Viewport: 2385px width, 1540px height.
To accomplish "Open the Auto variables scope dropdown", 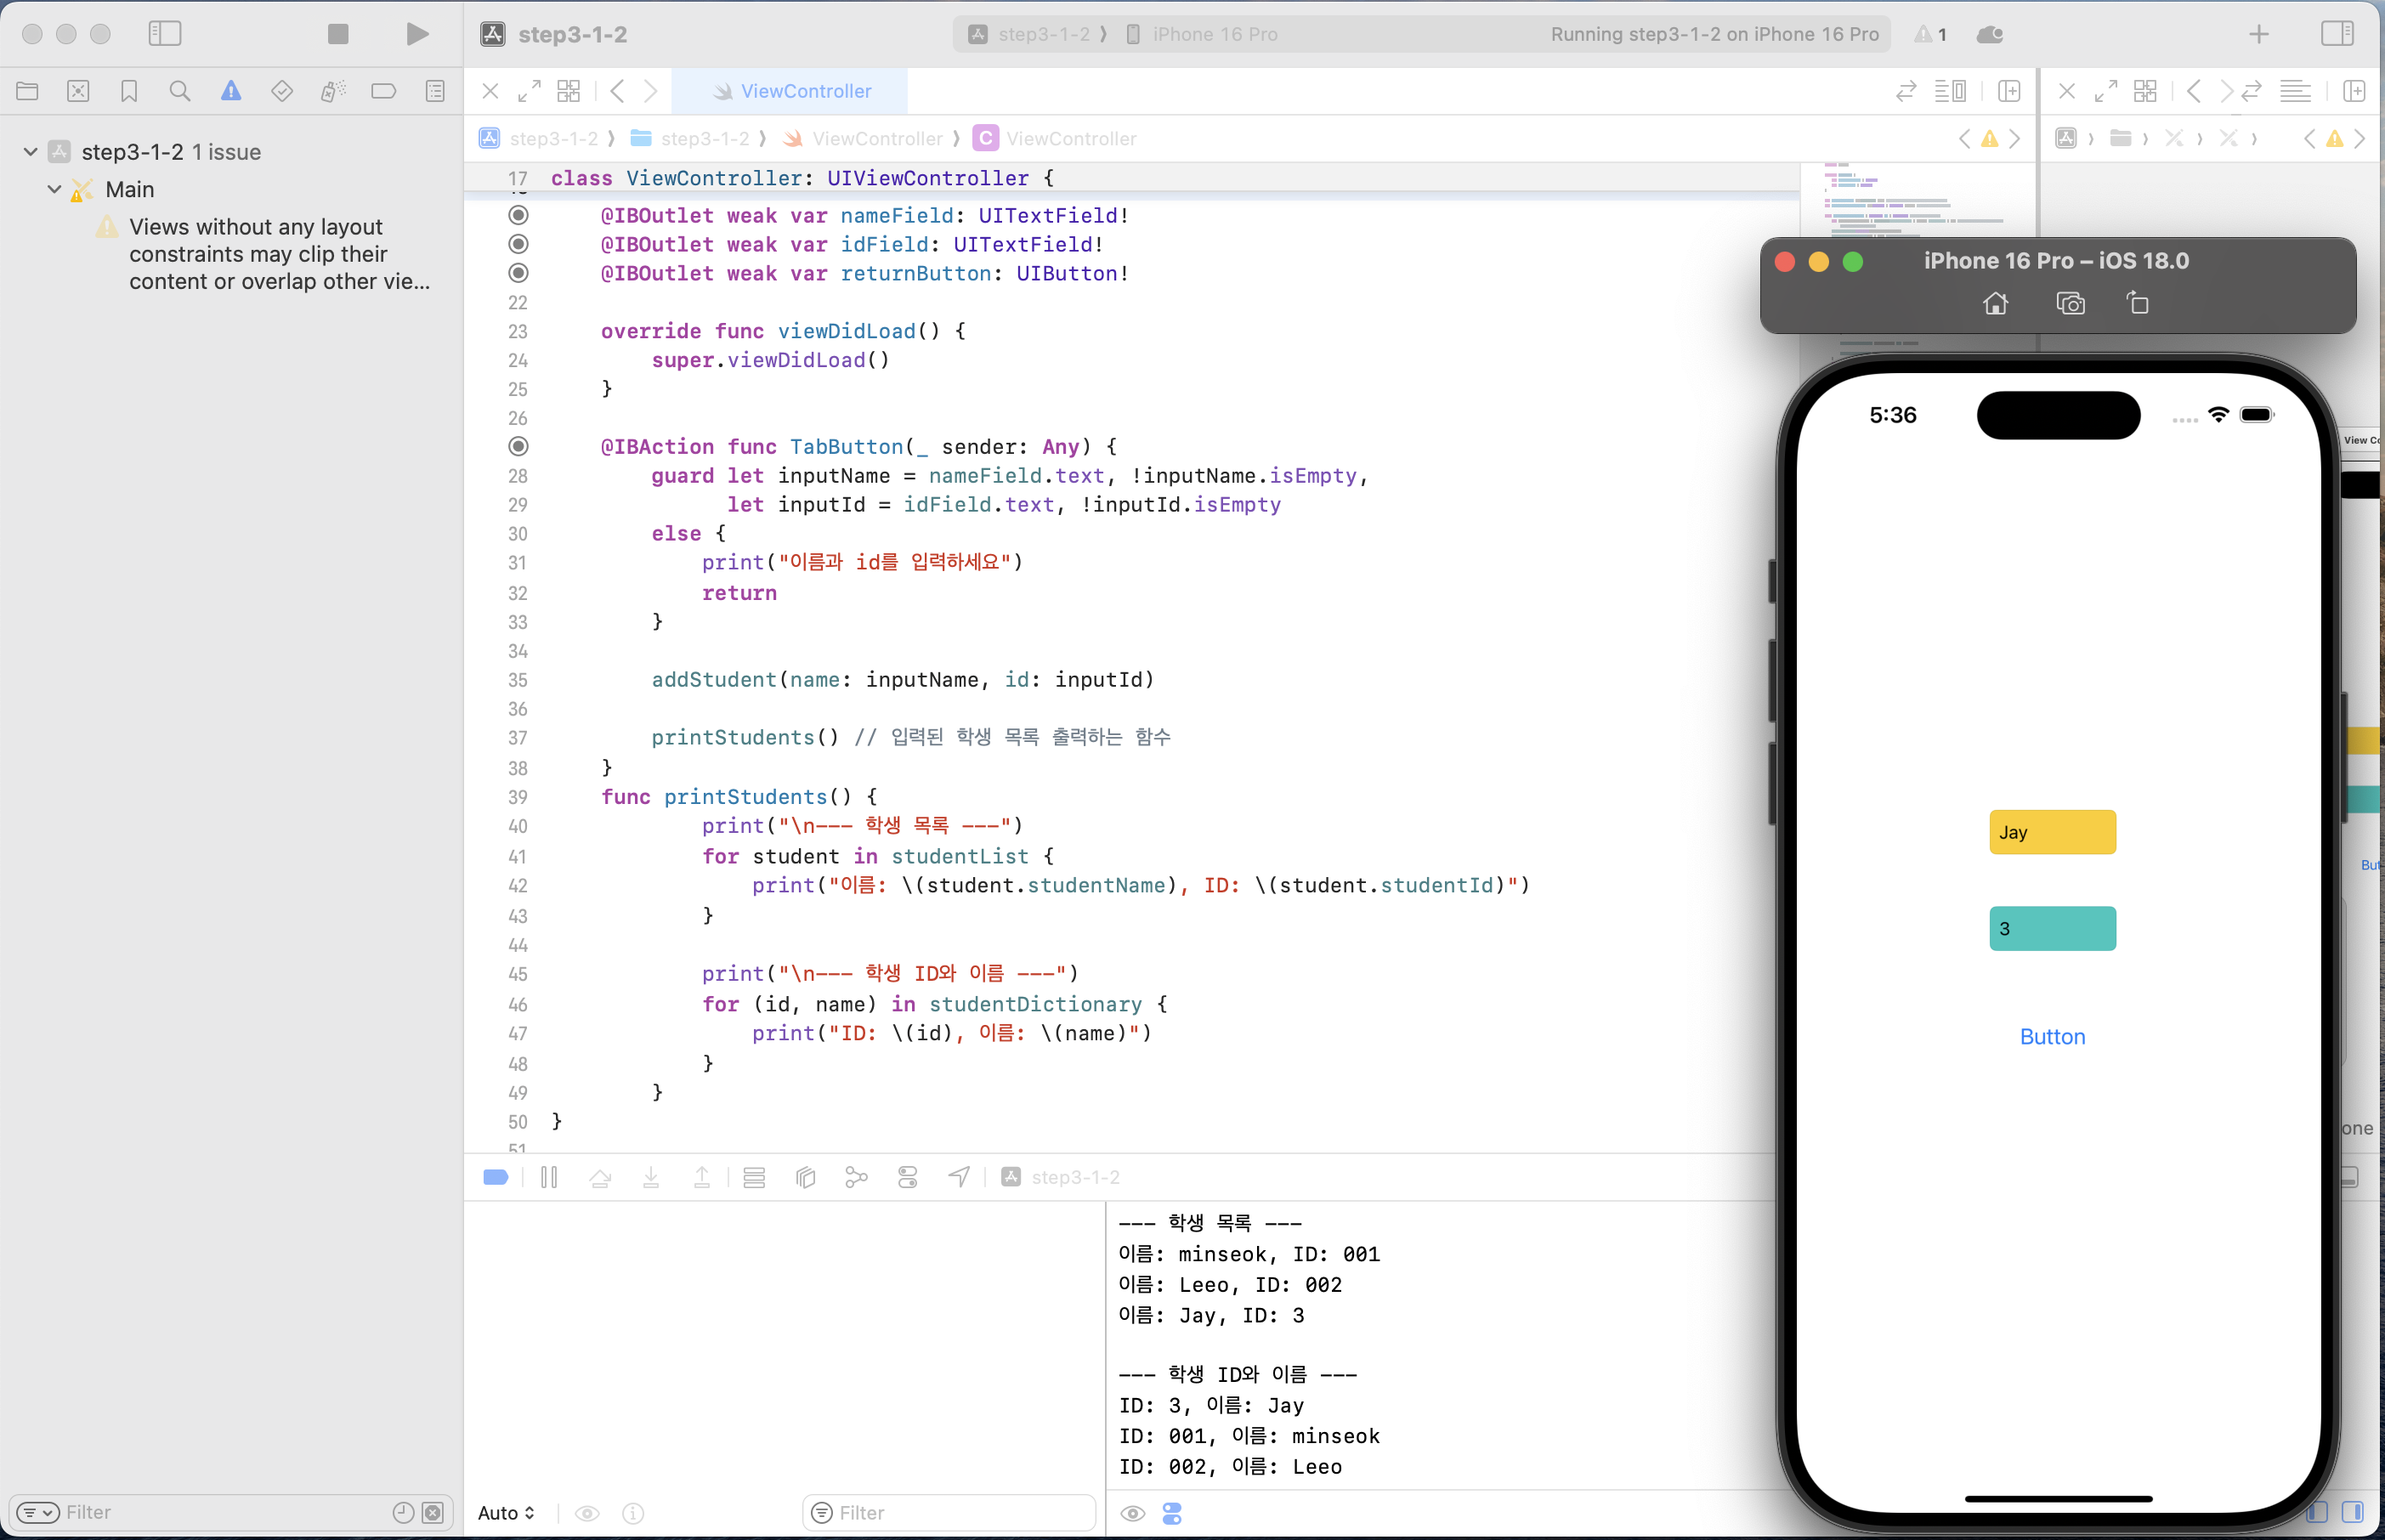I will click(x=506, y=1513).
